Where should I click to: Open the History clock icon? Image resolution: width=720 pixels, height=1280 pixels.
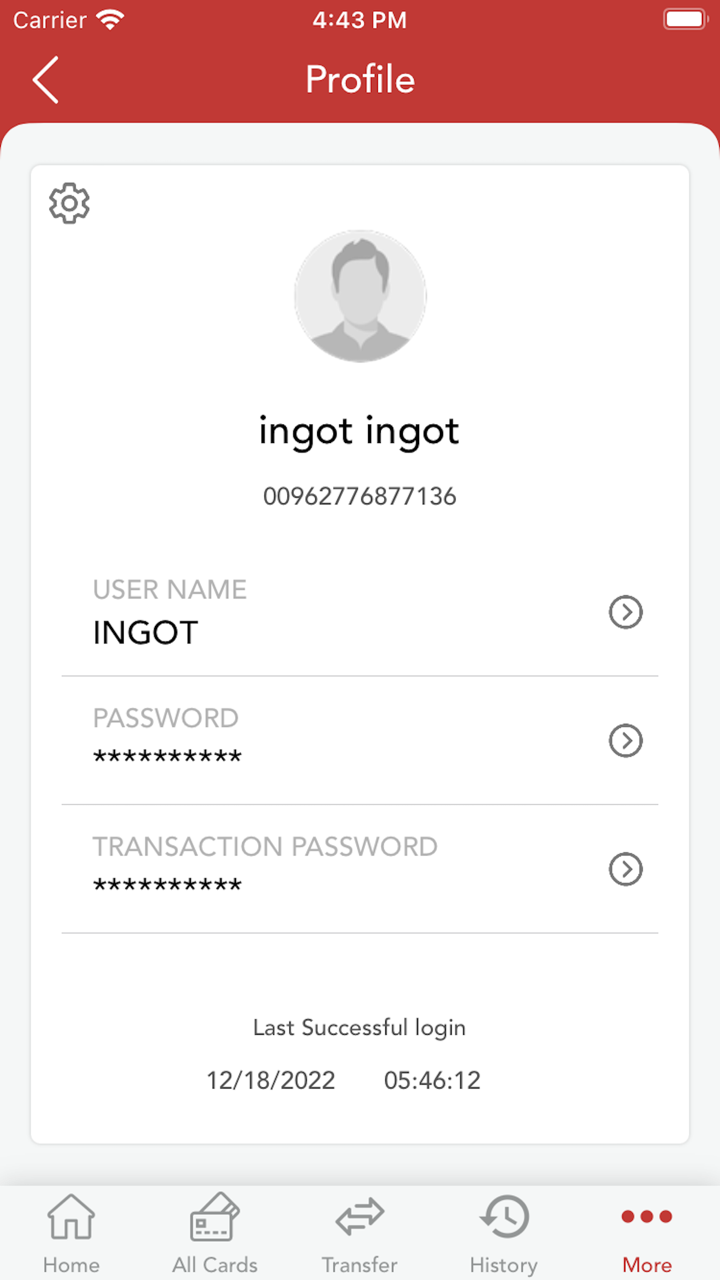(x=504, y=1218)
